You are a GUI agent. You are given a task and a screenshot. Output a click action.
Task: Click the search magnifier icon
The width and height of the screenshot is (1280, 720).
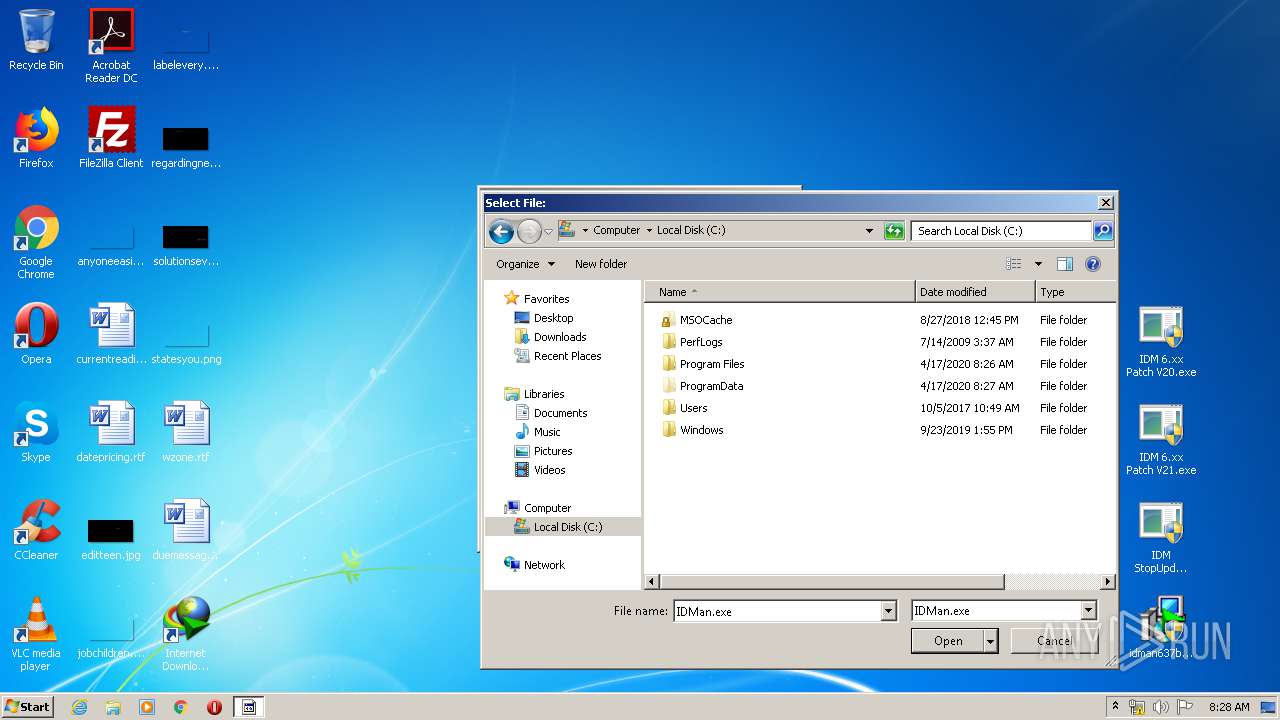[1102, 231]
